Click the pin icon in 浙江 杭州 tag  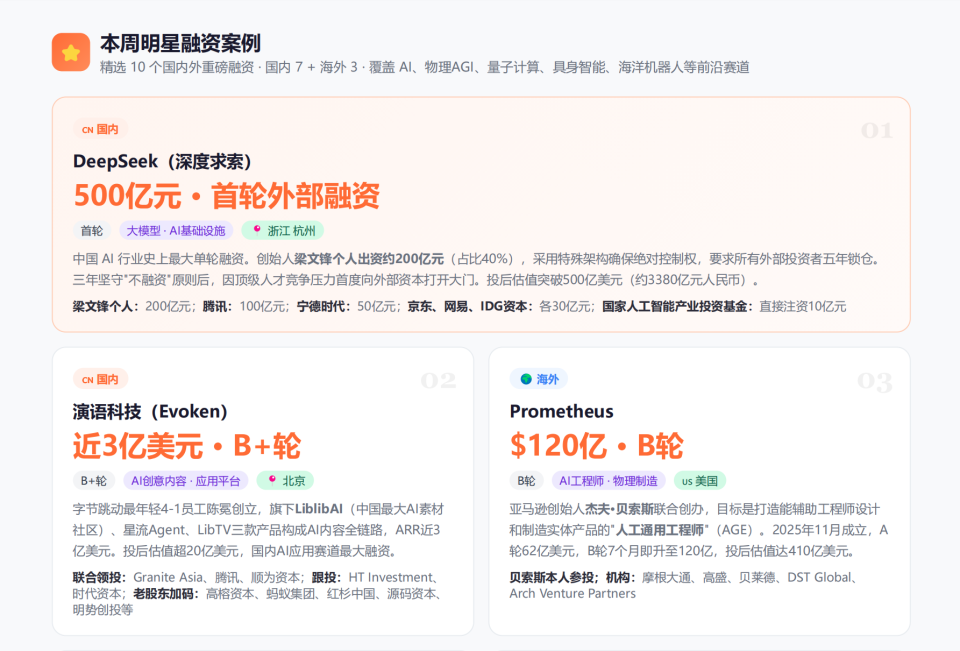tap(257, 230)
